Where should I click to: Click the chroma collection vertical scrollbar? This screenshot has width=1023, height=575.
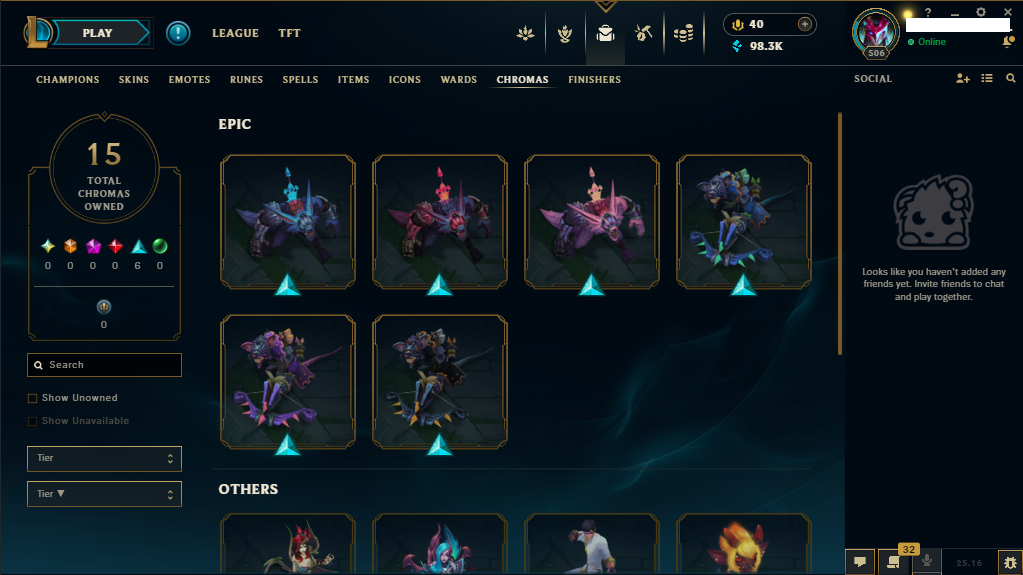(x=840, y=234)
